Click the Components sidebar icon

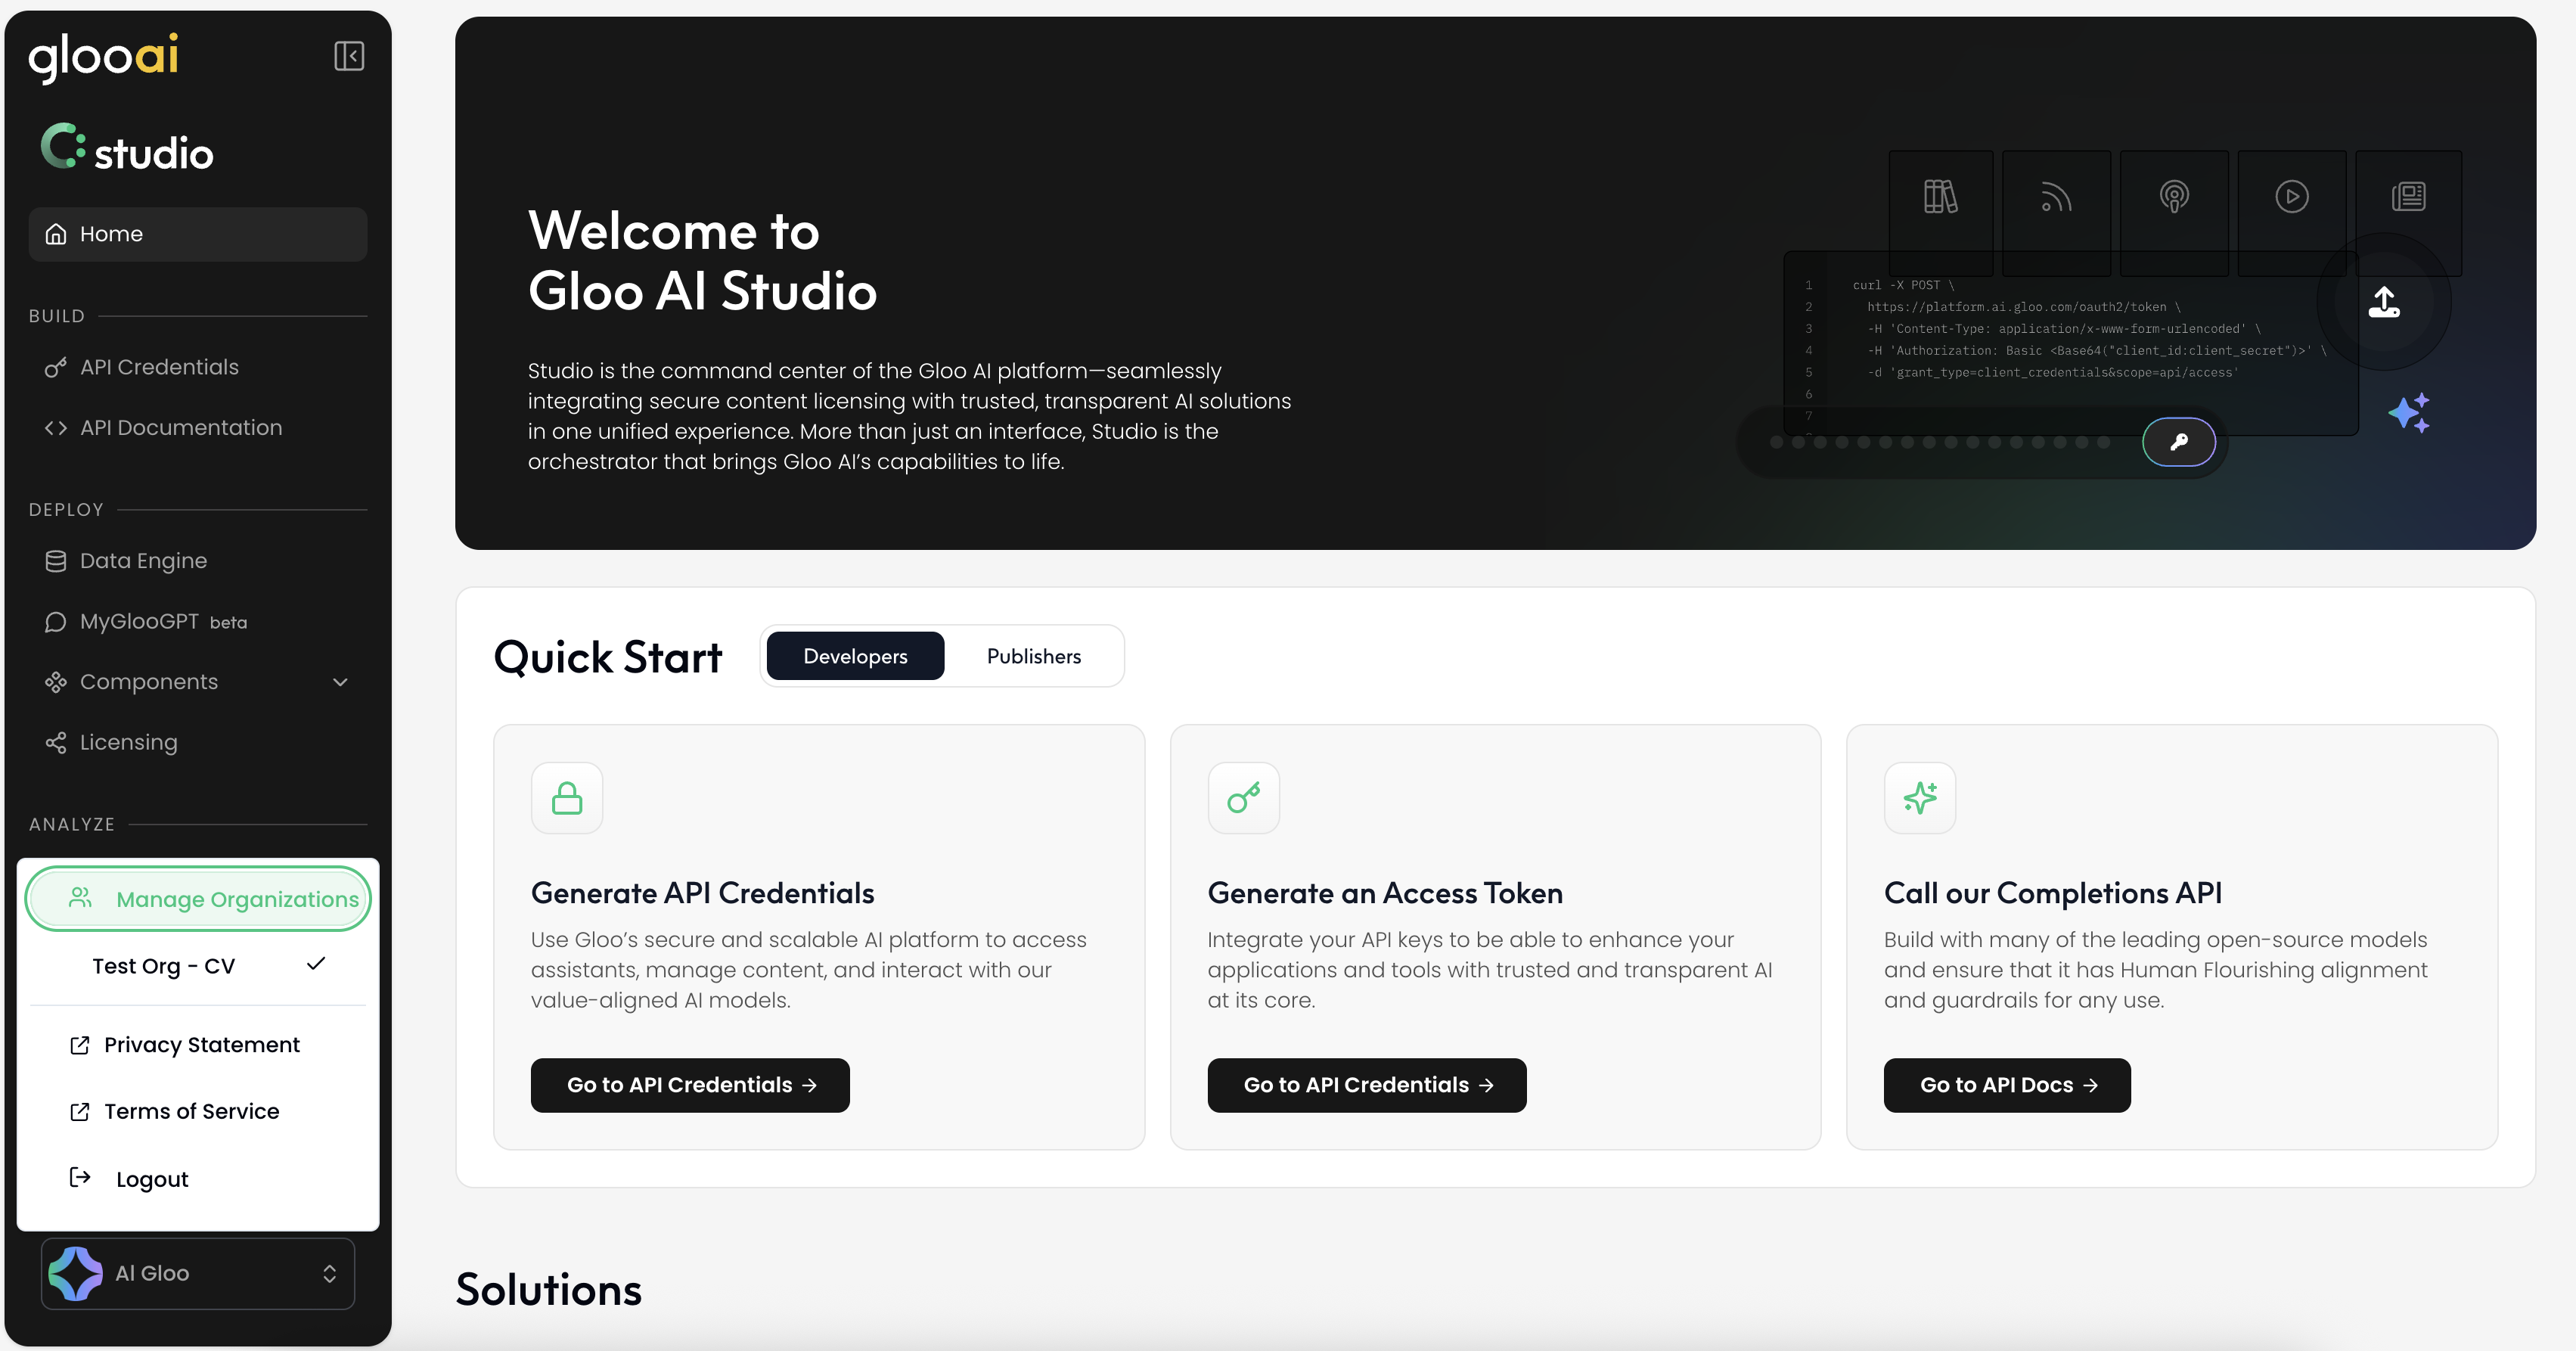[x=56, y=682]
